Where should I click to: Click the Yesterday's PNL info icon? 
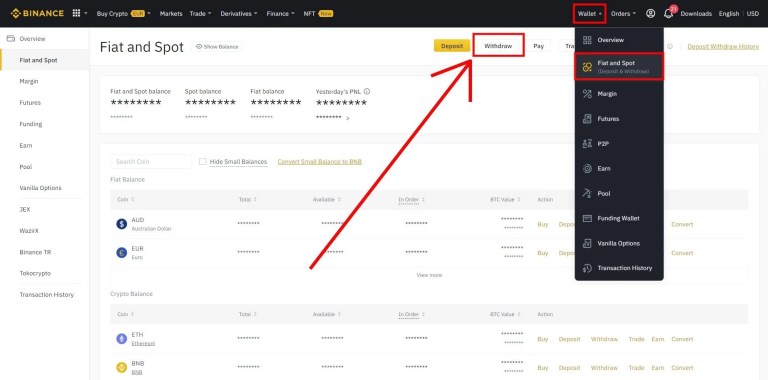coord(367,92)
